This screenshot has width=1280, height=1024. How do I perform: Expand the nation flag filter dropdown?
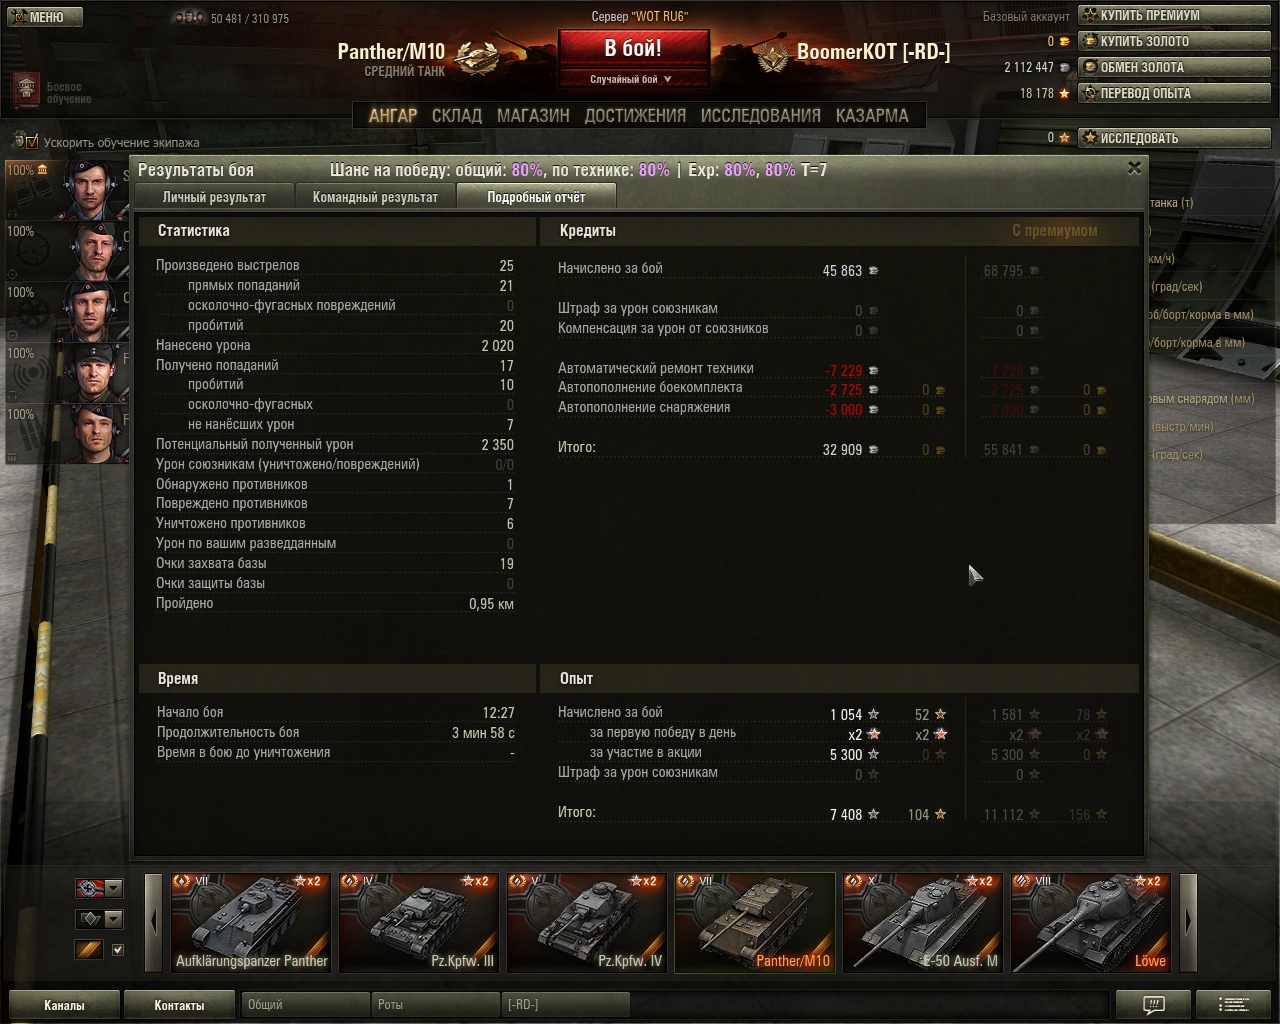(x=114, y=888)
